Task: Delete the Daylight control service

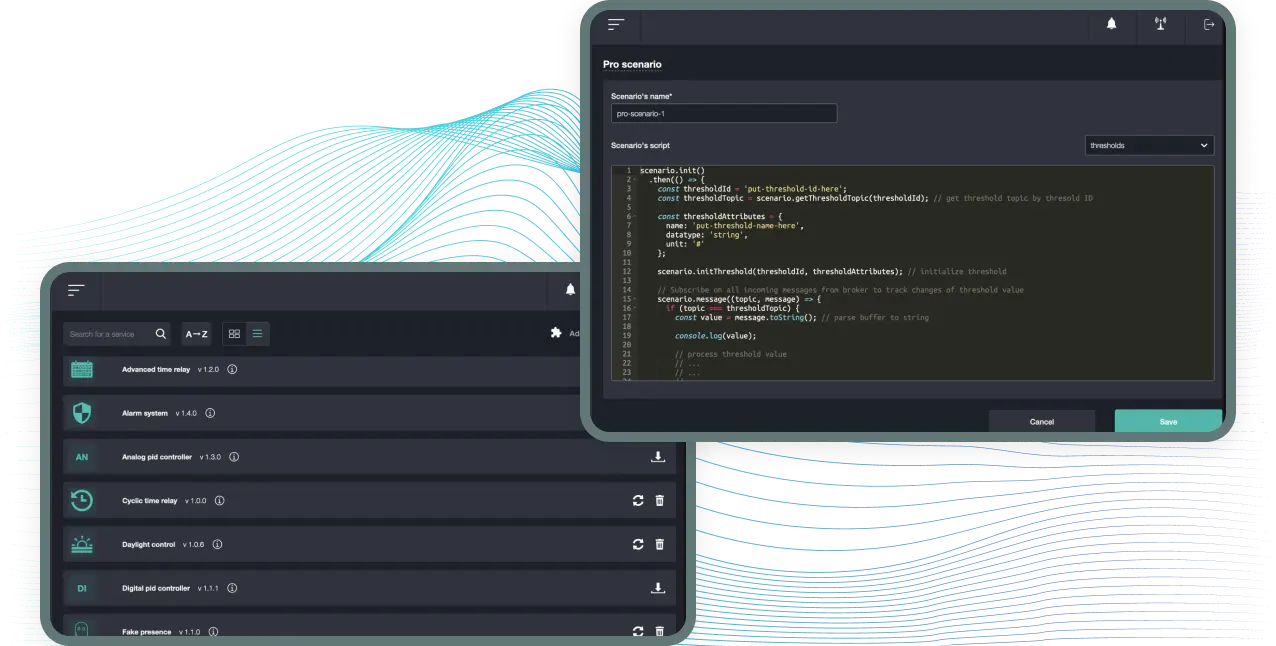Action: pyautogui.click(x=659, y=544)
